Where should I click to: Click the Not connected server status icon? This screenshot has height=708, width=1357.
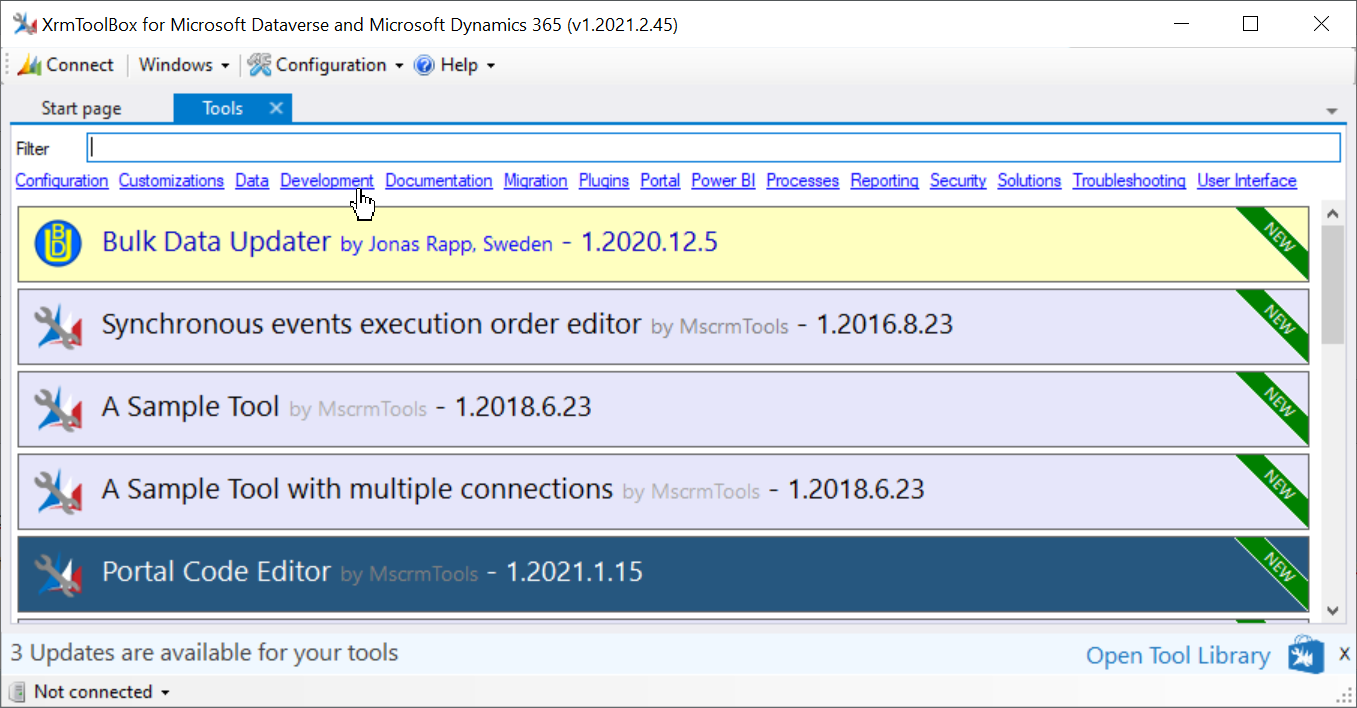tap(17, 692)
